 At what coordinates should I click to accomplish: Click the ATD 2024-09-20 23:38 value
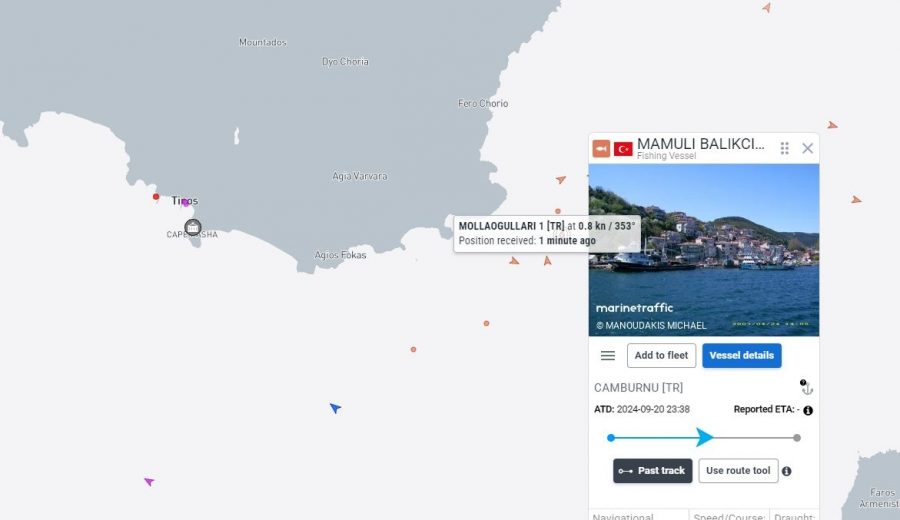tap(653, 409)
